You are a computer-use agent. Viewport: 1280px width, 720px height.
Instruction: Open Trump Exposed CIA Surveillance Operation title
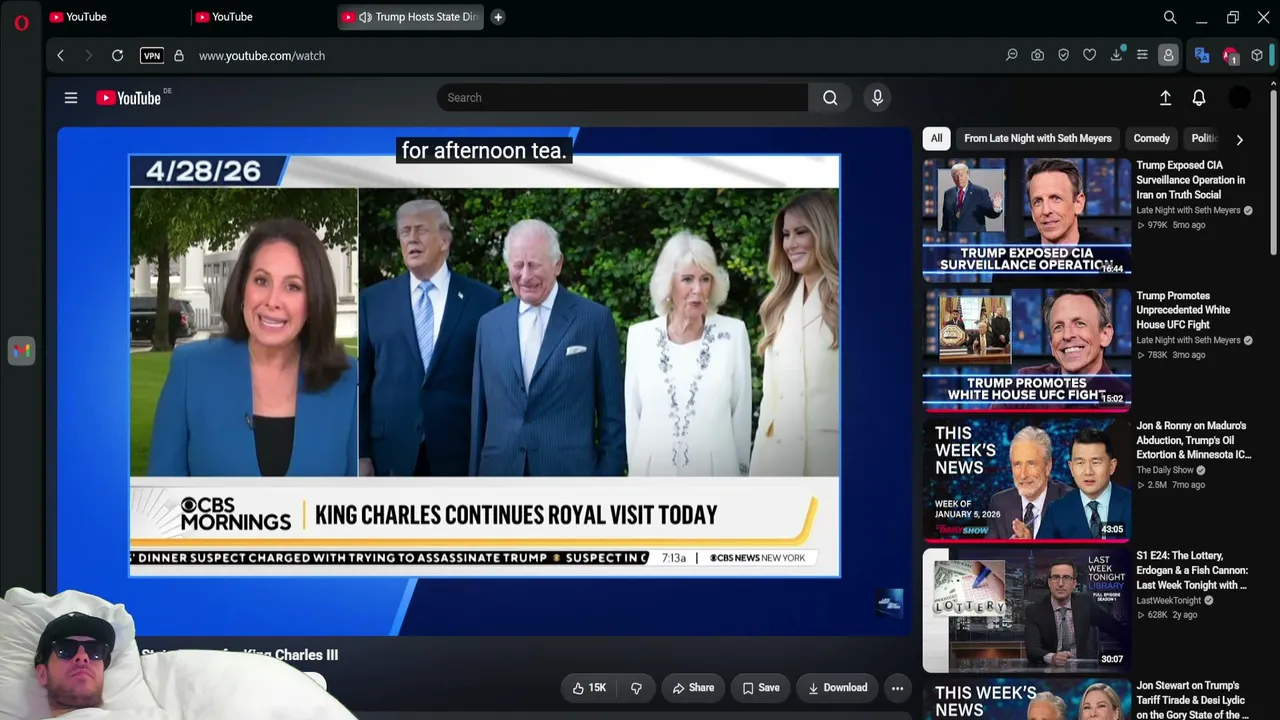tap(1191, 180)
